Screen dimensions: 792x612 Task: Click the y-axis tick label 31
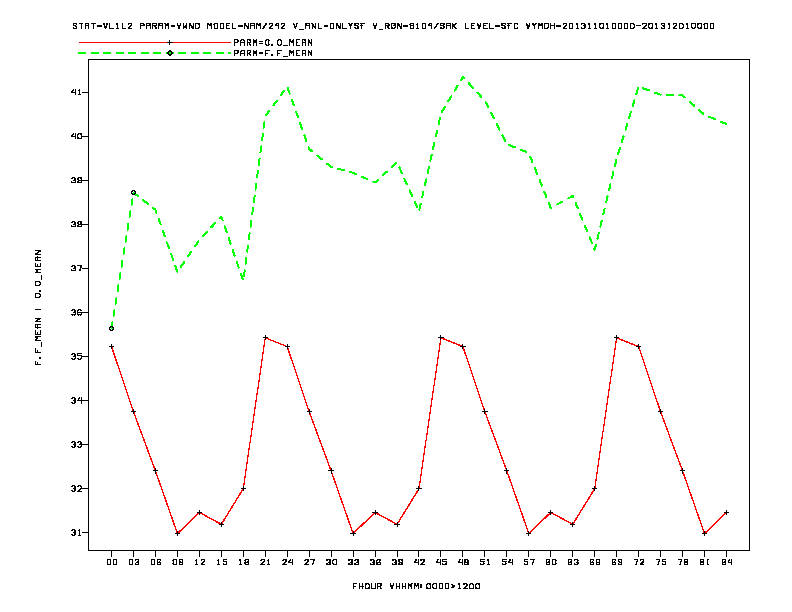coord(76,532)
